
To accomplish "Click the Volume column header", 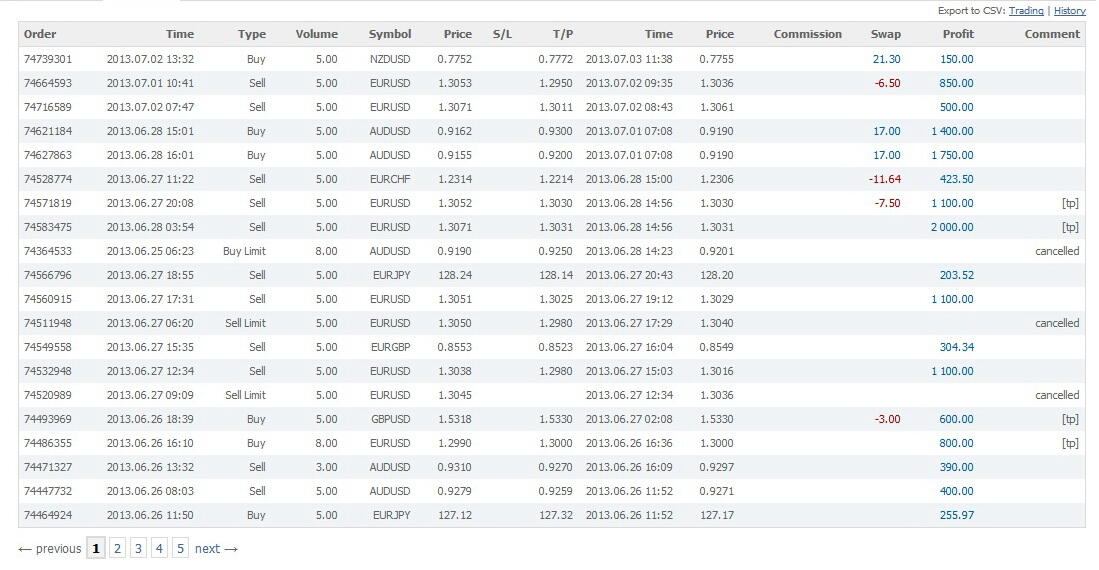I will point(316,34).
